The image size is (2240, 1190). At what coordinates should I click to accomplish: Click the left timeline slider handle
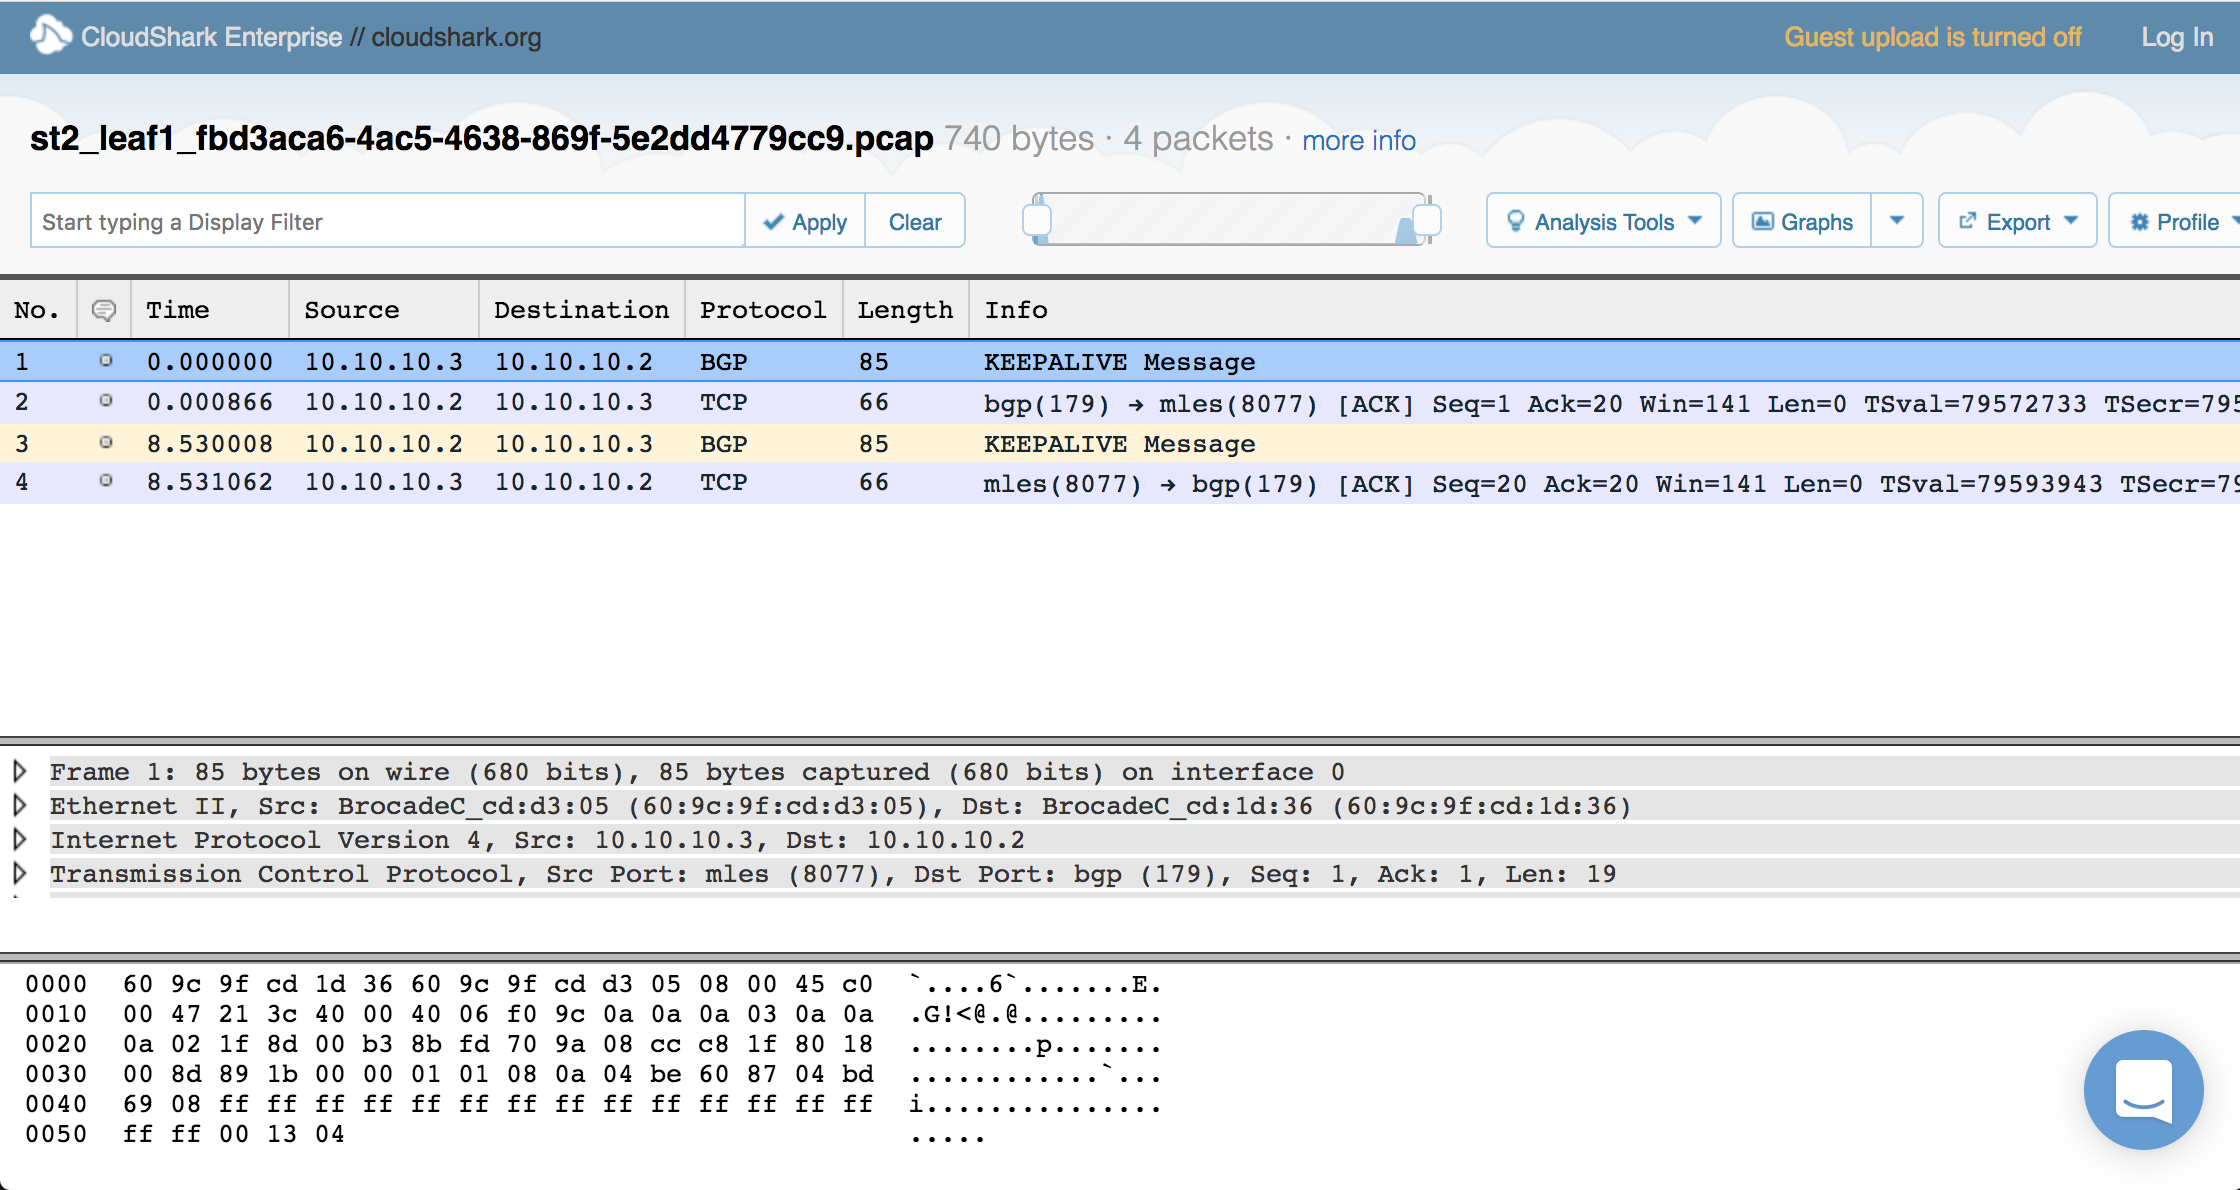tap(1037, 219)
